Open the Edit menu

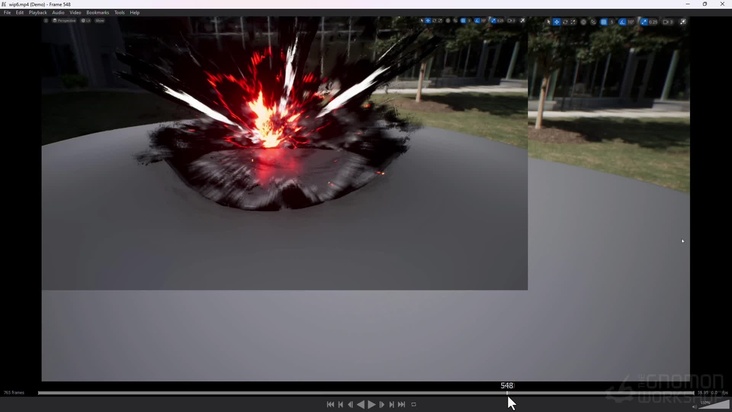(x=20, y=13)
